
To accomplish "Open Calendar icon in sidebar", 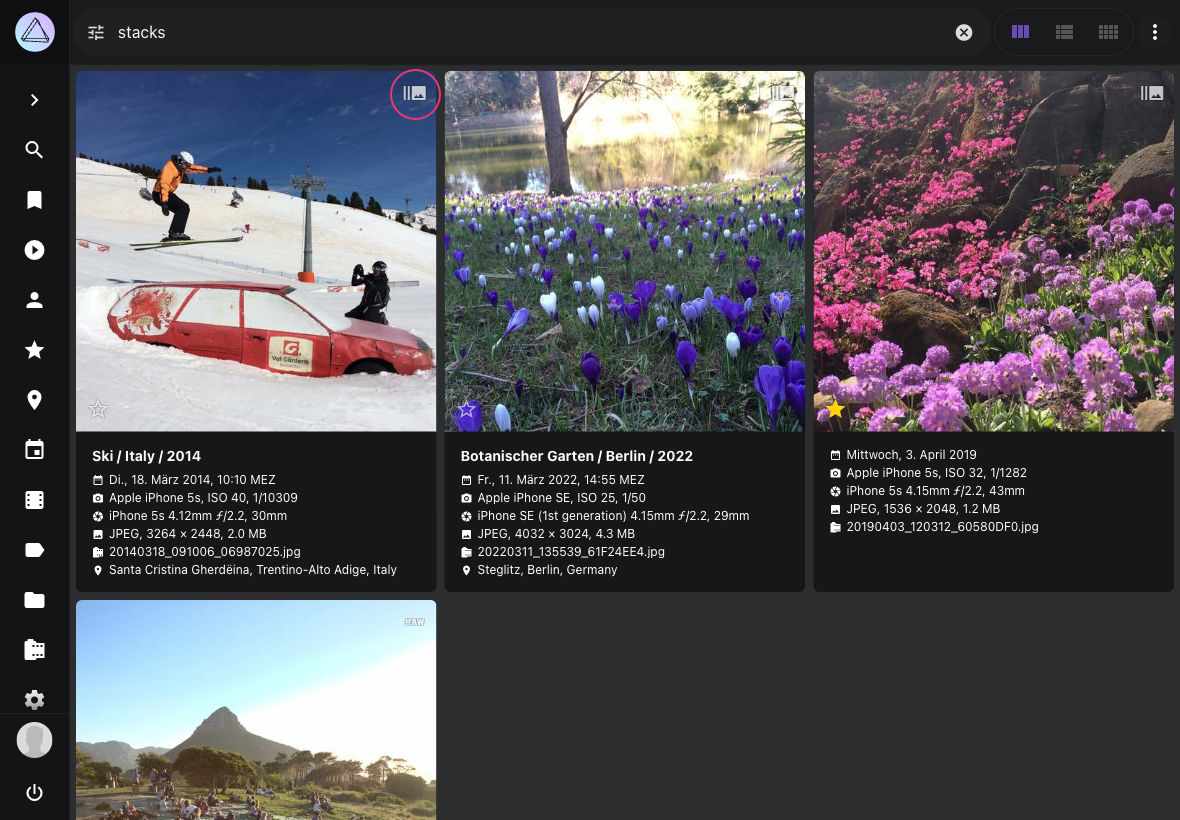I will (x=35, y=450).
